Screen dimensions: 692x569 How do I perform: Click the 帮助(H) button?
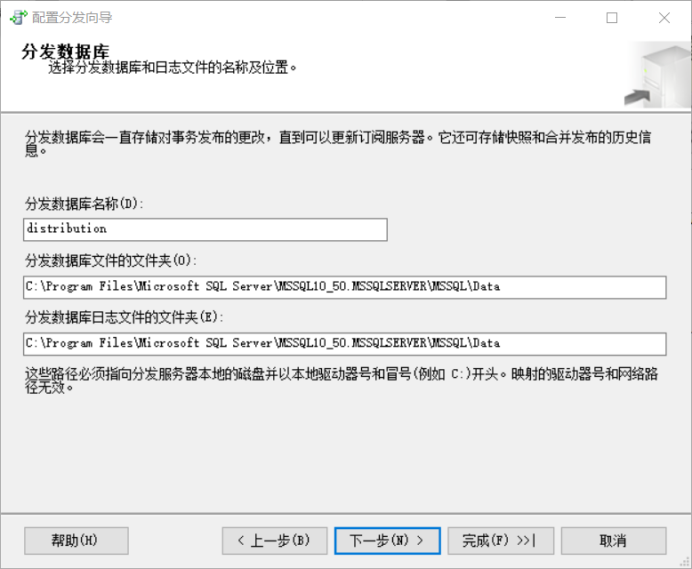click(75, 541)
